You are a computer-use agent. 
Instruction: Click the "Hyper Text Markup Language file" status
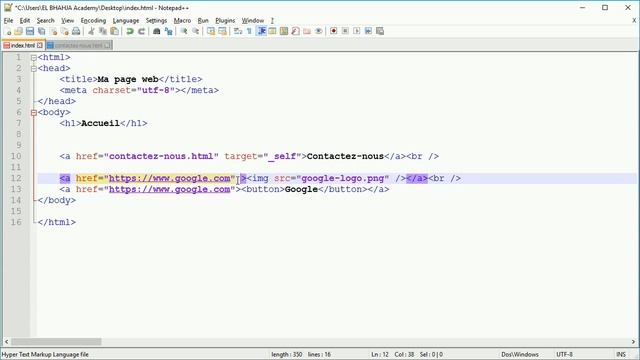pyautogui.click(x=45, y=354)
